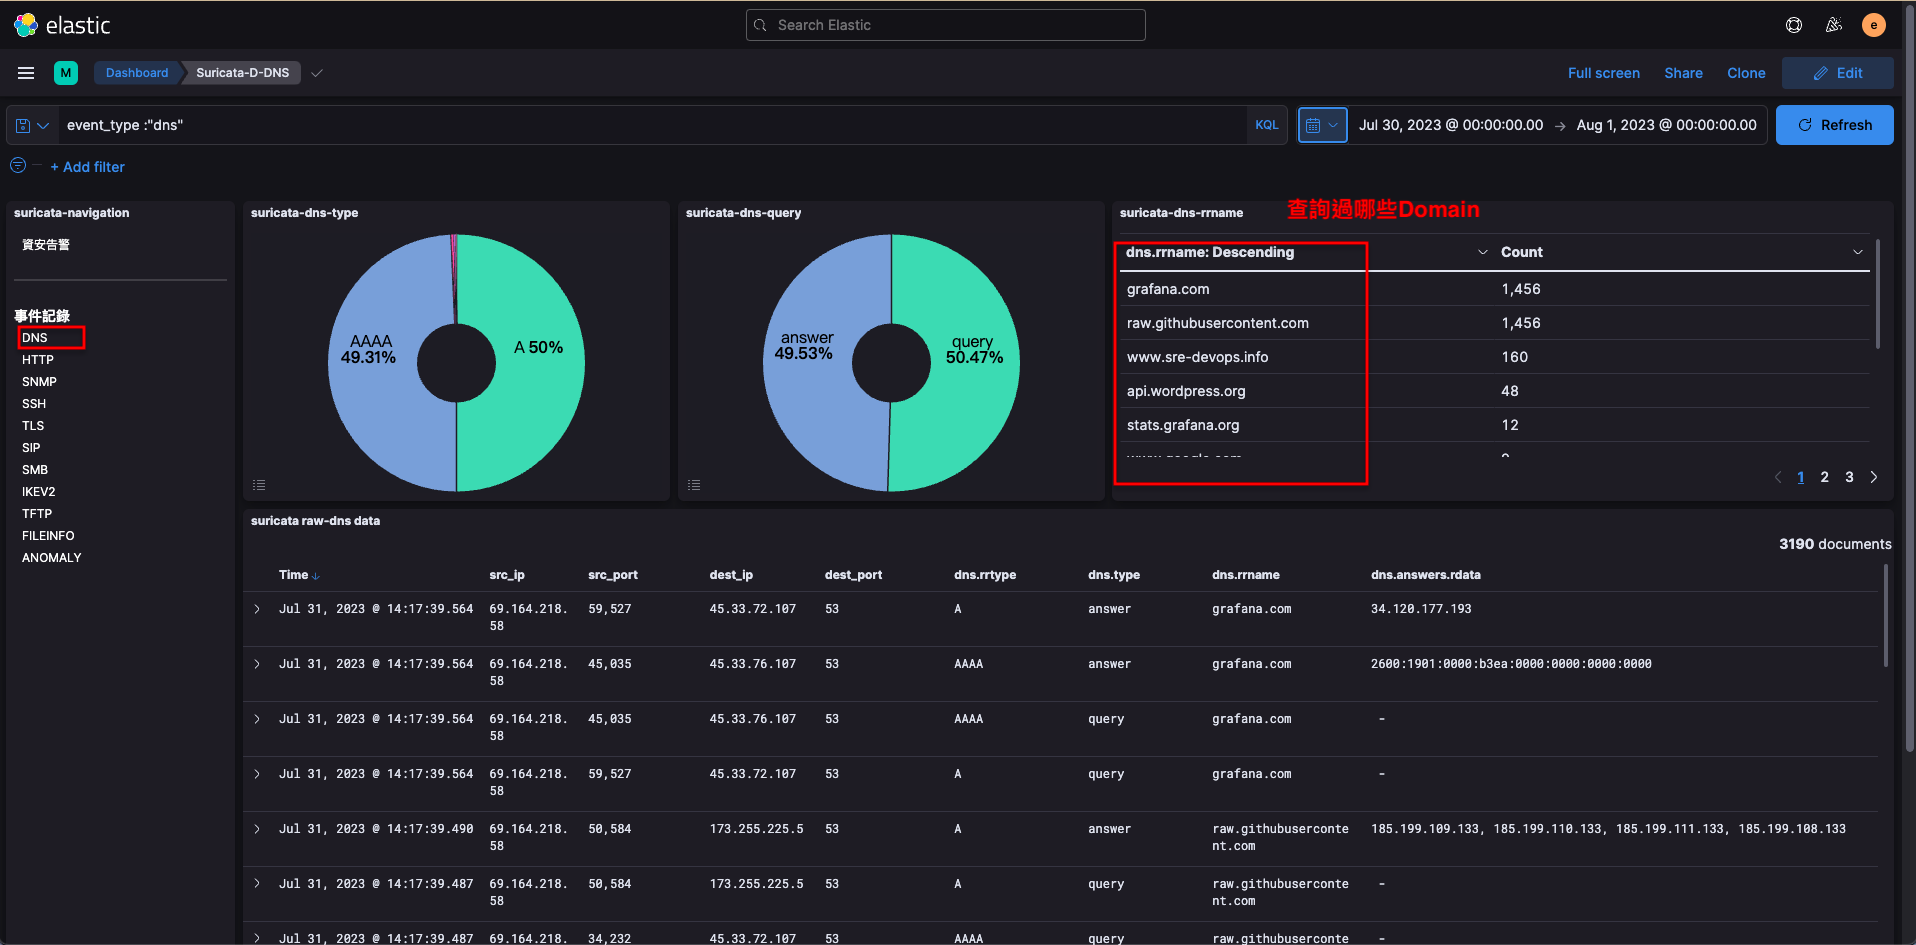
Task: Focus the Search Elastic field
Action: pos(945,25)
